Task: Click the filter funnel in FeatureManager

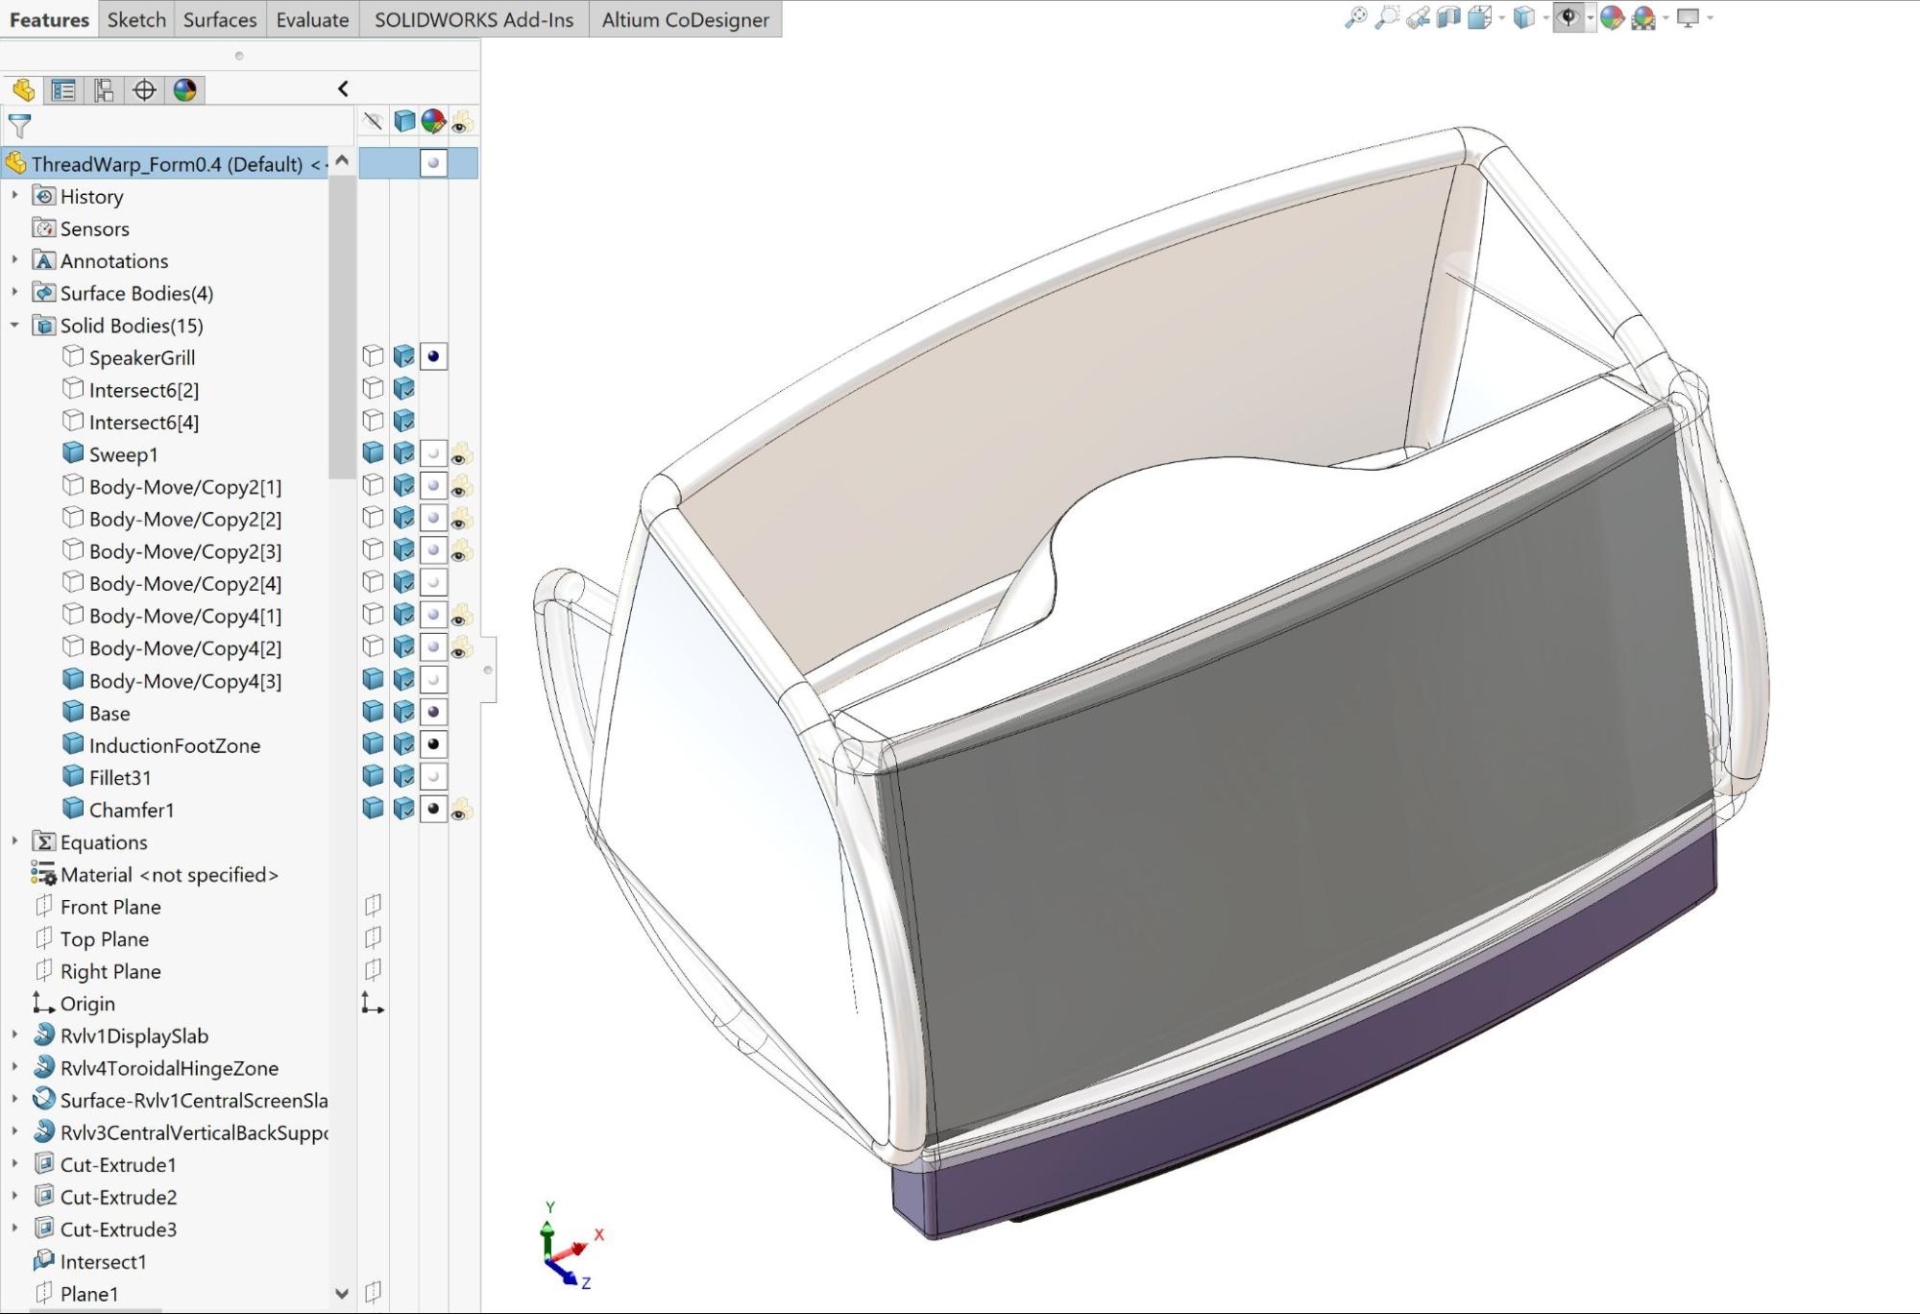Action: click(x=18, y=125)
